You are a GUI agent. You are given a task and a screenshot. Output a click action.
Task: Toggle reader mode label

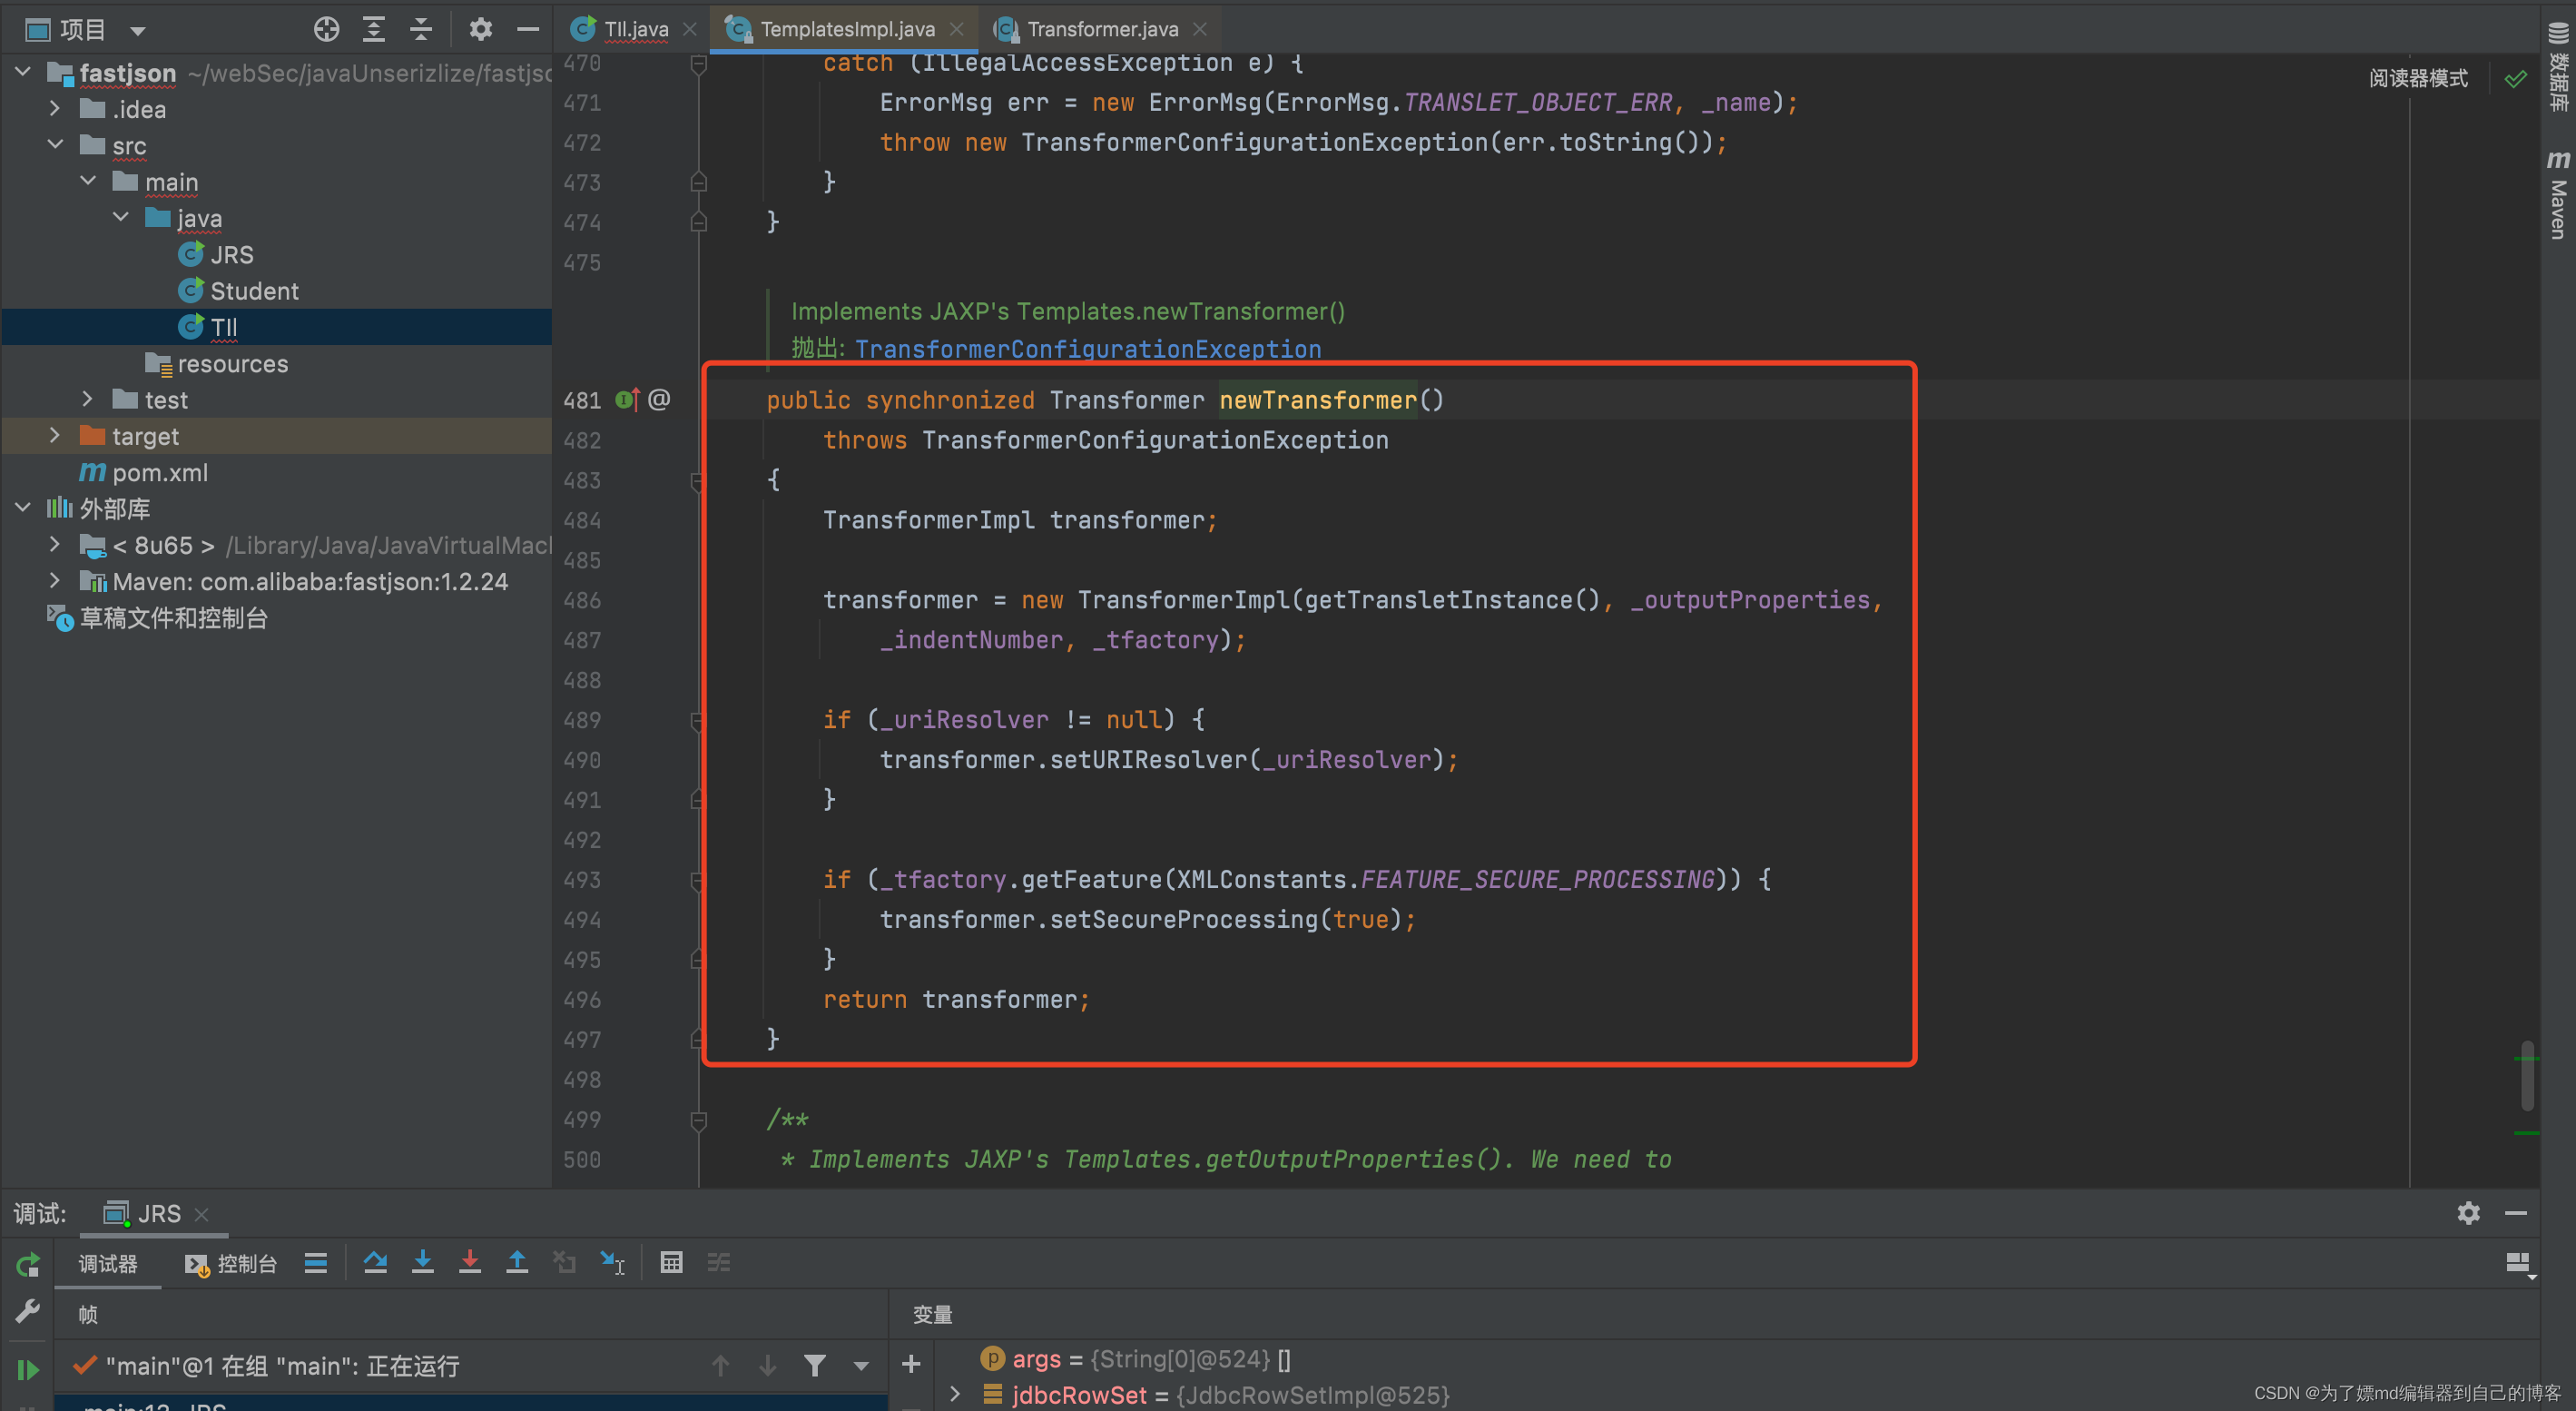tap(2417, 78)
